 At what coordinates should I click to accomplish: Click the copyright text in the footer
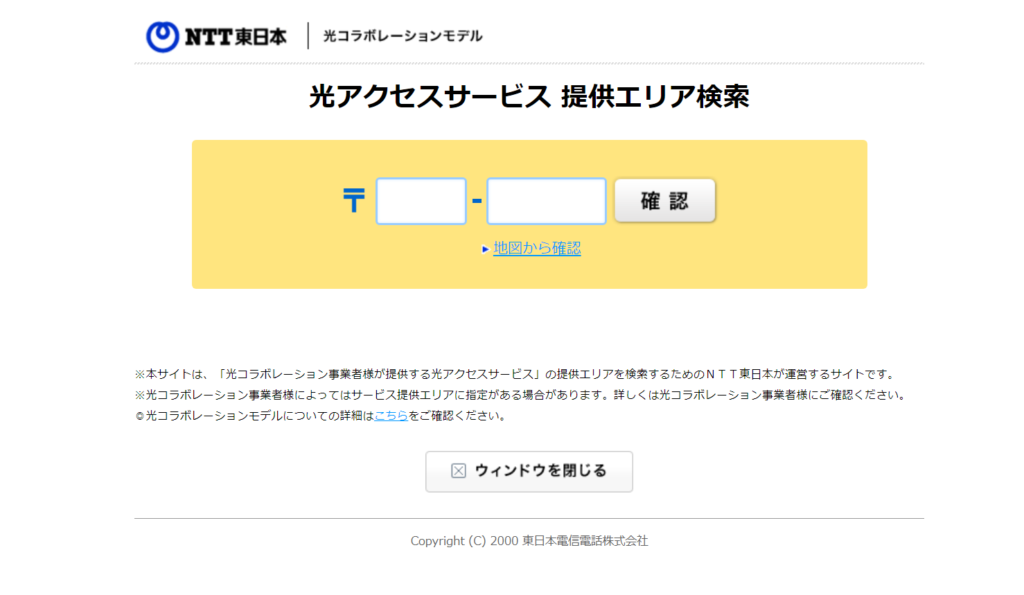click(529, 541)
